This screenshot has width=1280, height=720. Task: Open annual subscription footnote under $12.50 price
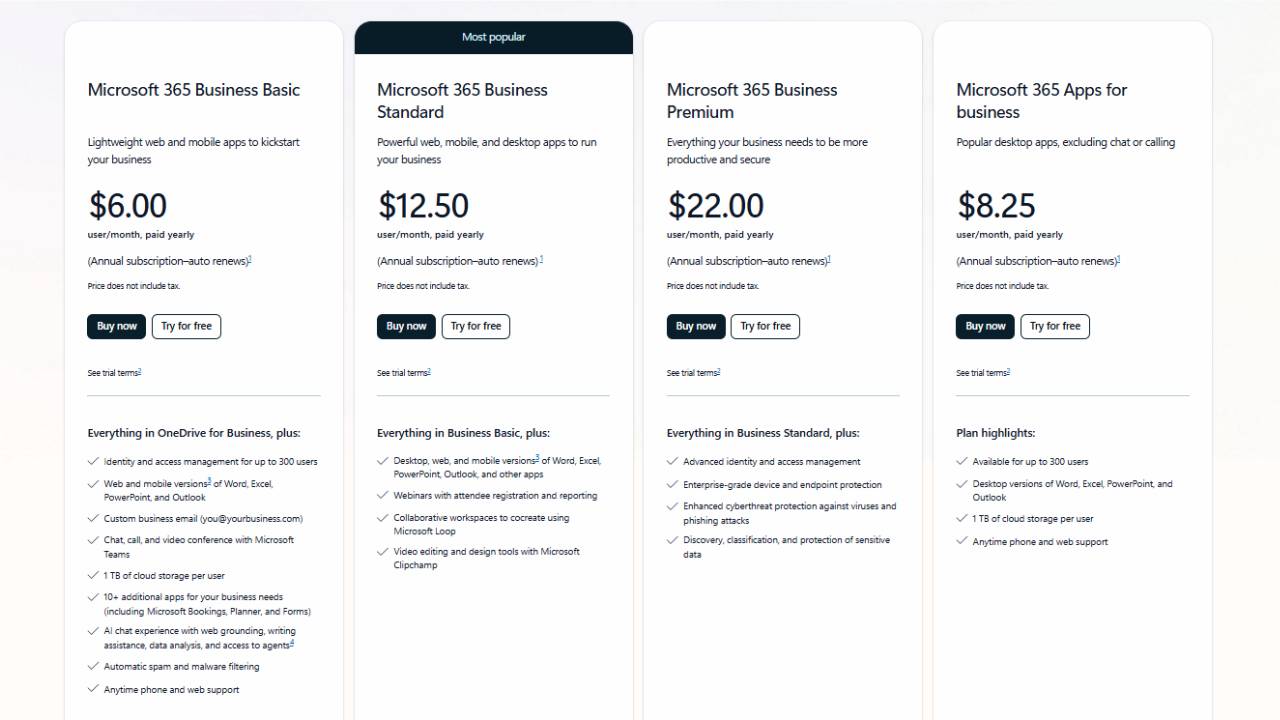[x=541, y=259]
